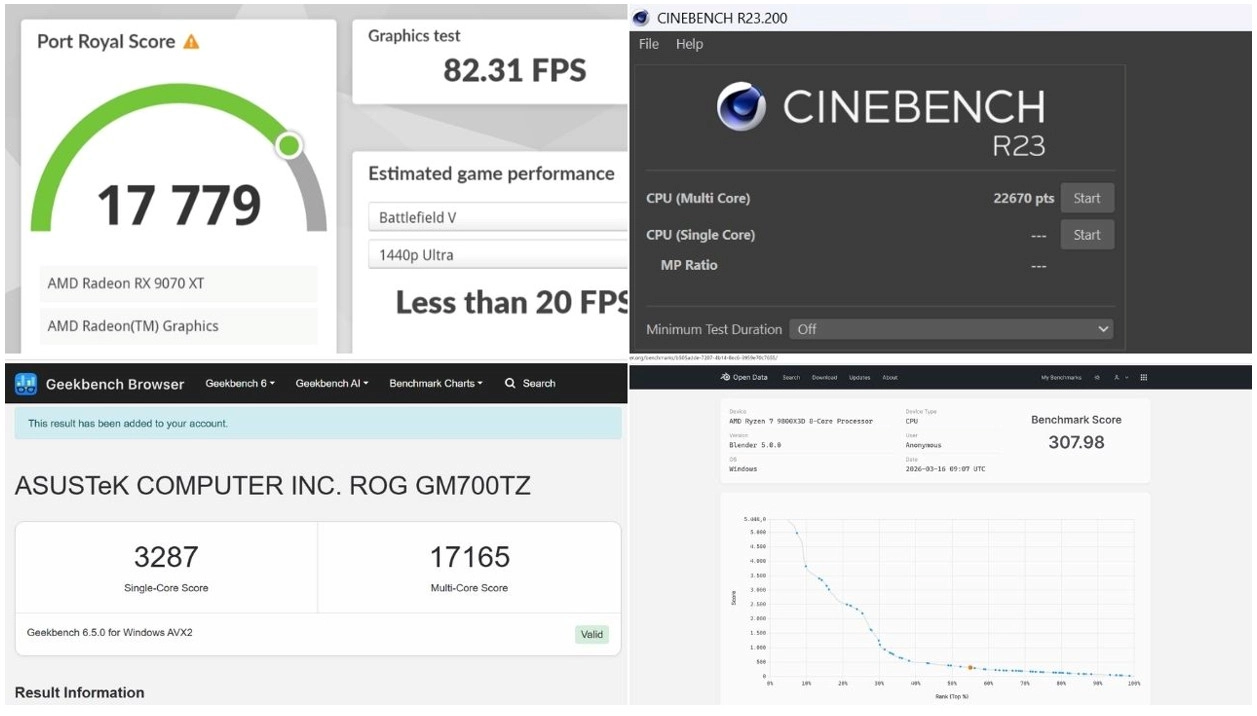Expand the Geekbench 6 dropdown menu

coord(240,384)
